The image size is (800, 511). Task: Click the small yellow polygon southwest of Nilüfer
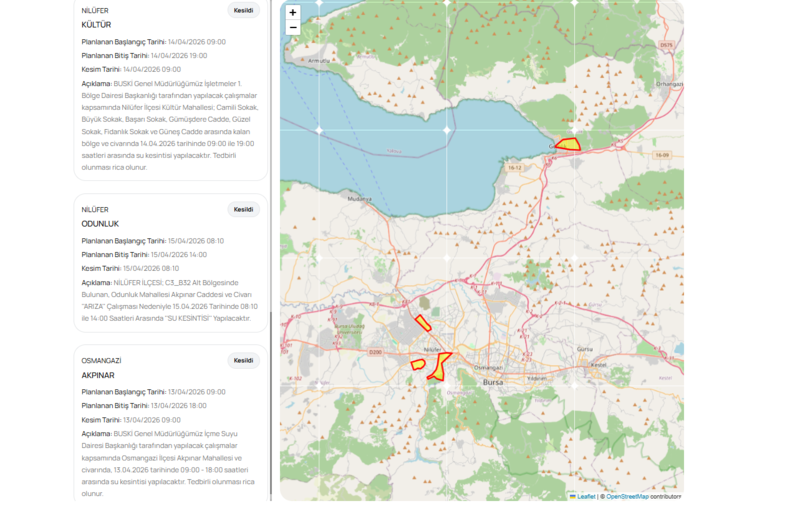tap(418, 364)
